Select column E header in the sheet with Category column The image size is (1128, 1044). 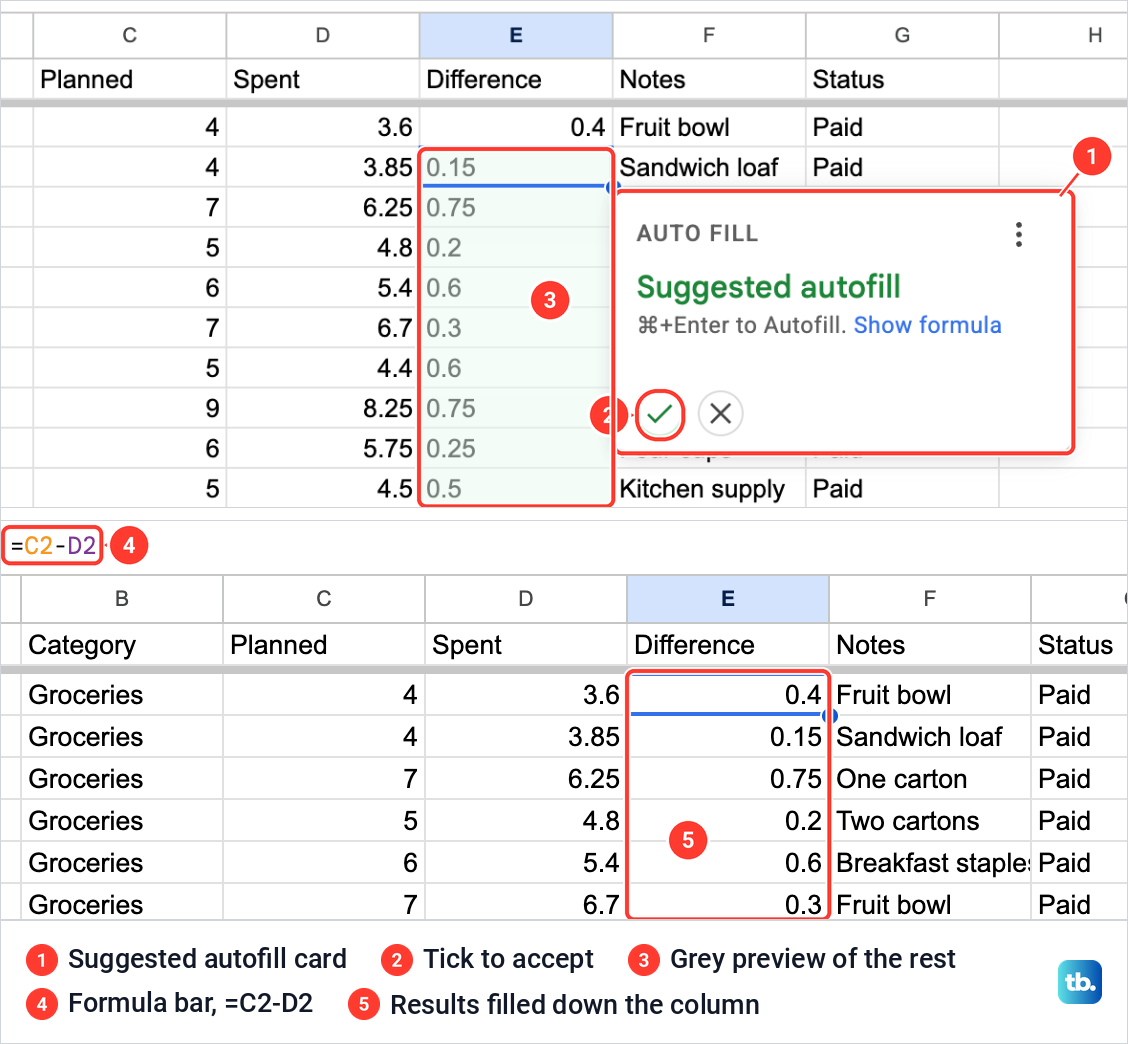pyautogui.click(x=728, y=599)
